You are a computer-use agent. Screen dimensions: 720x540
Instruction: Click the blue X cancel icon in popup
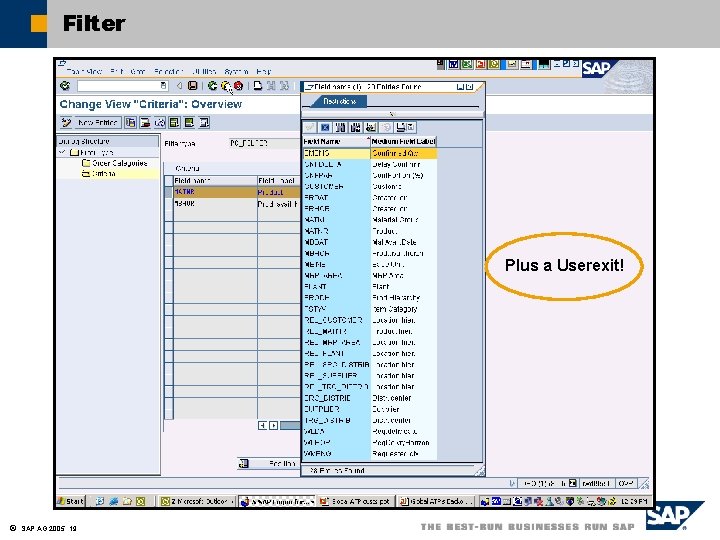pyautogui.click(x=325, y=127)
